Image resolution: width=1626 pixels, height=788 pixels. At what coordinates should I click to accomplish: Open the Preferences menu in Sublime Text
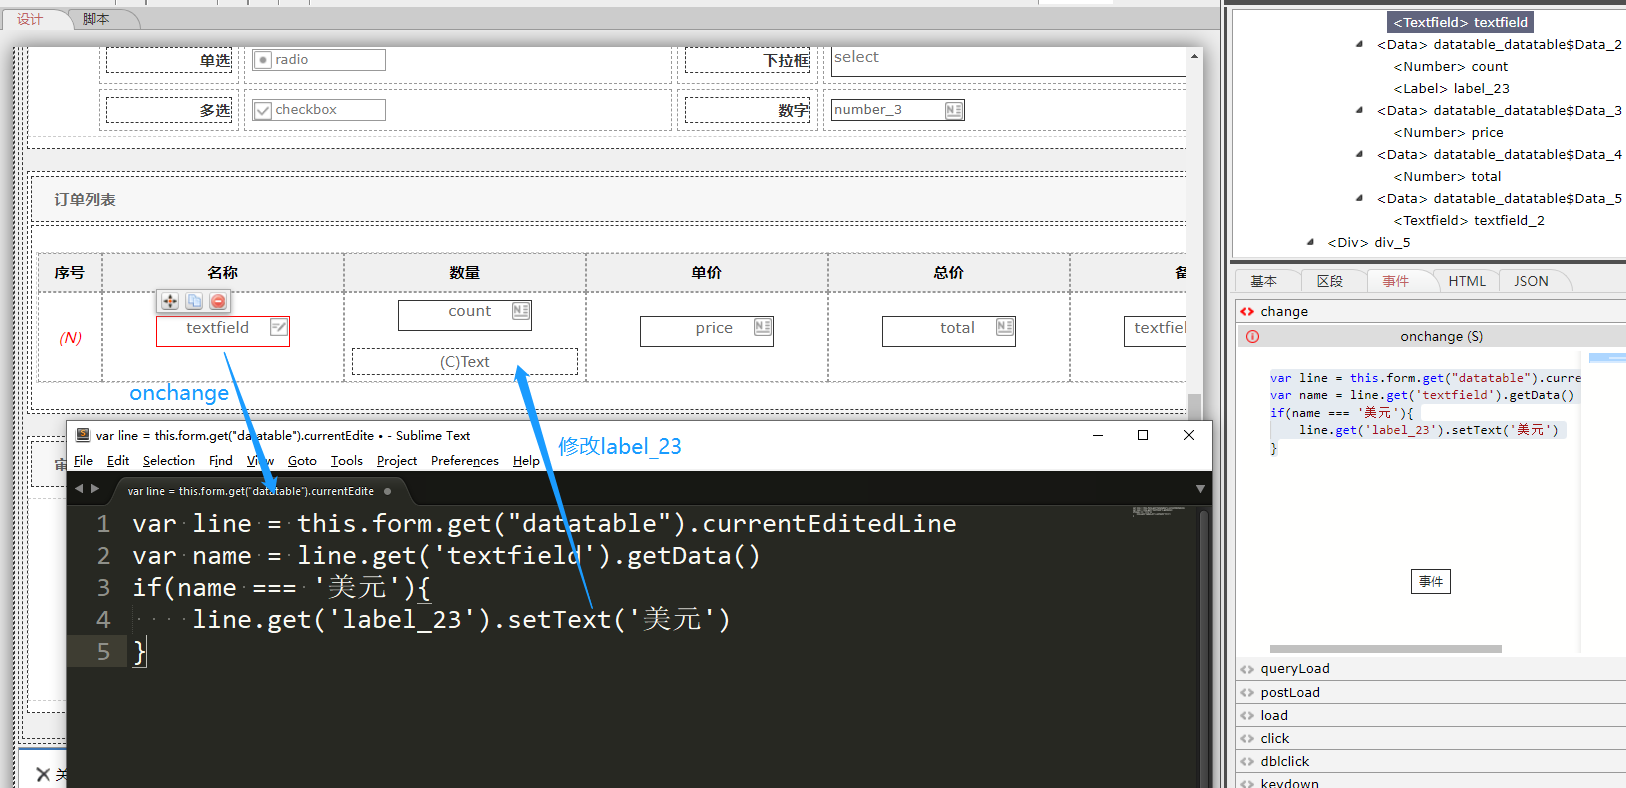click(465, 461)
